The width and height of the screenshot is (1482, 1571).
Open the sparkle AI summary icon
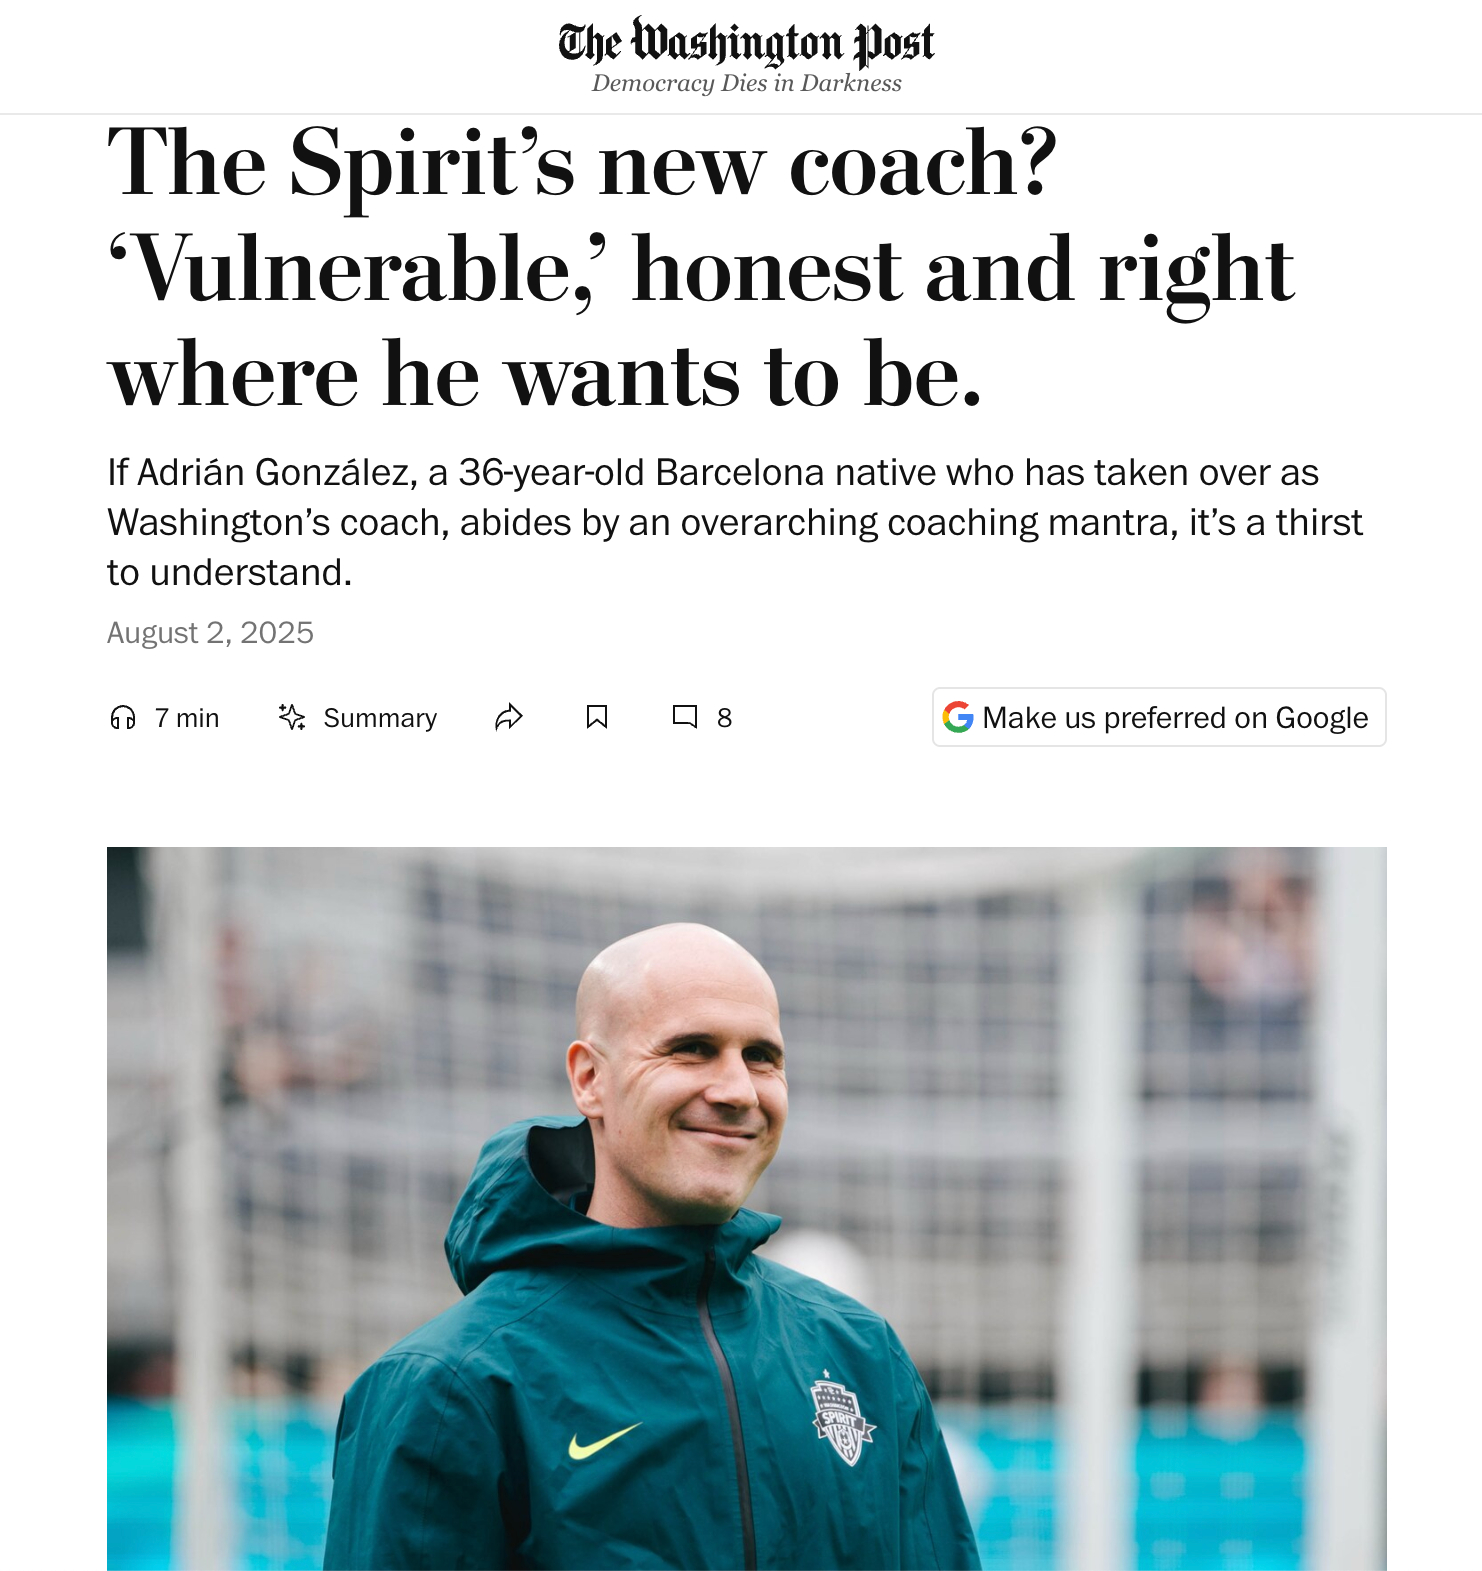tap(292, 717)
